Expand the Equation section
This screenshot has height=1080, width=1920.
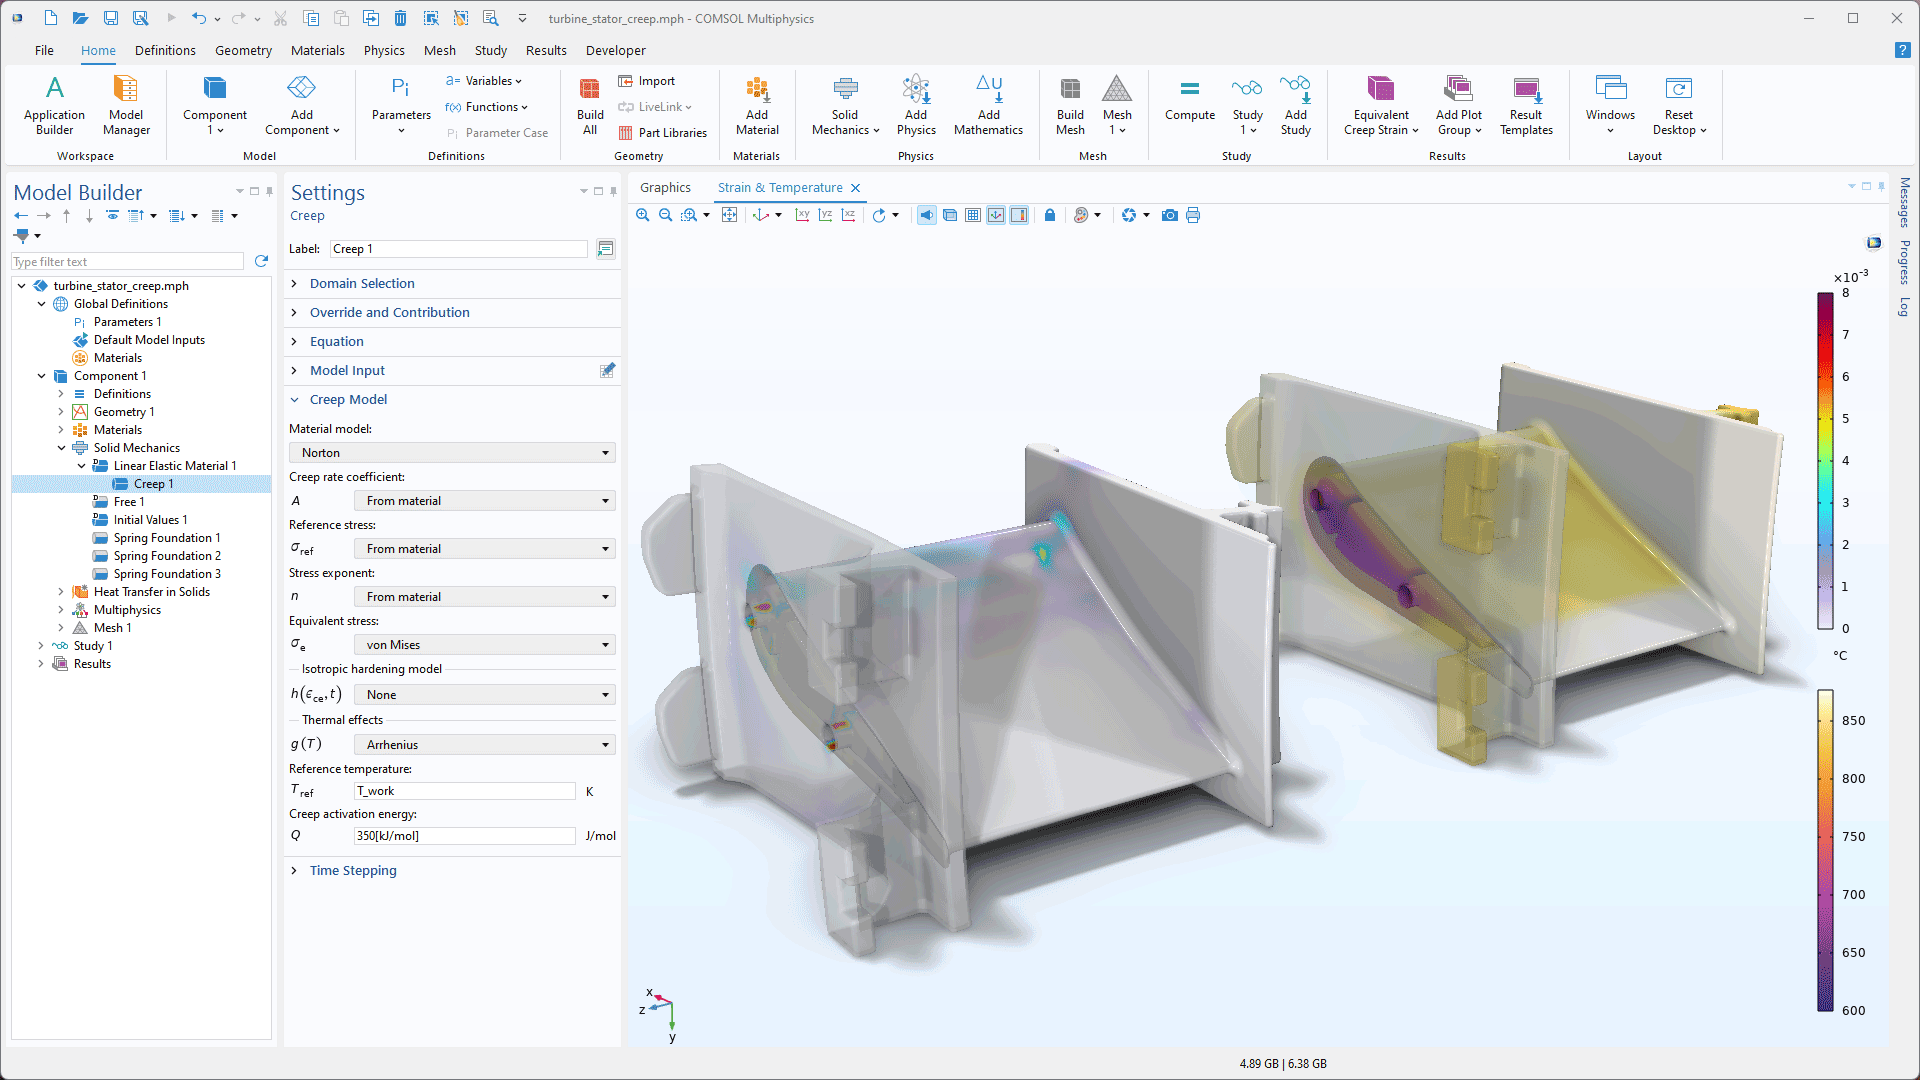(x=337, y=342)
